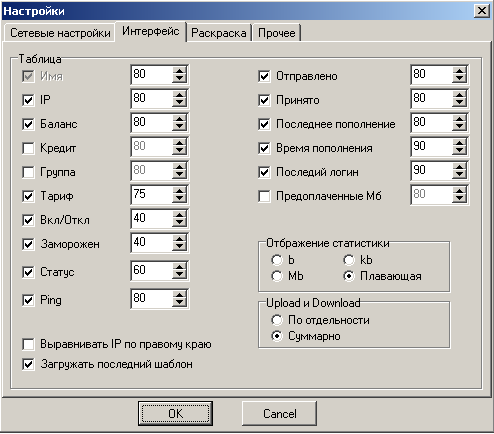Toggle the Тариф checkbox

tap(28, 196)
